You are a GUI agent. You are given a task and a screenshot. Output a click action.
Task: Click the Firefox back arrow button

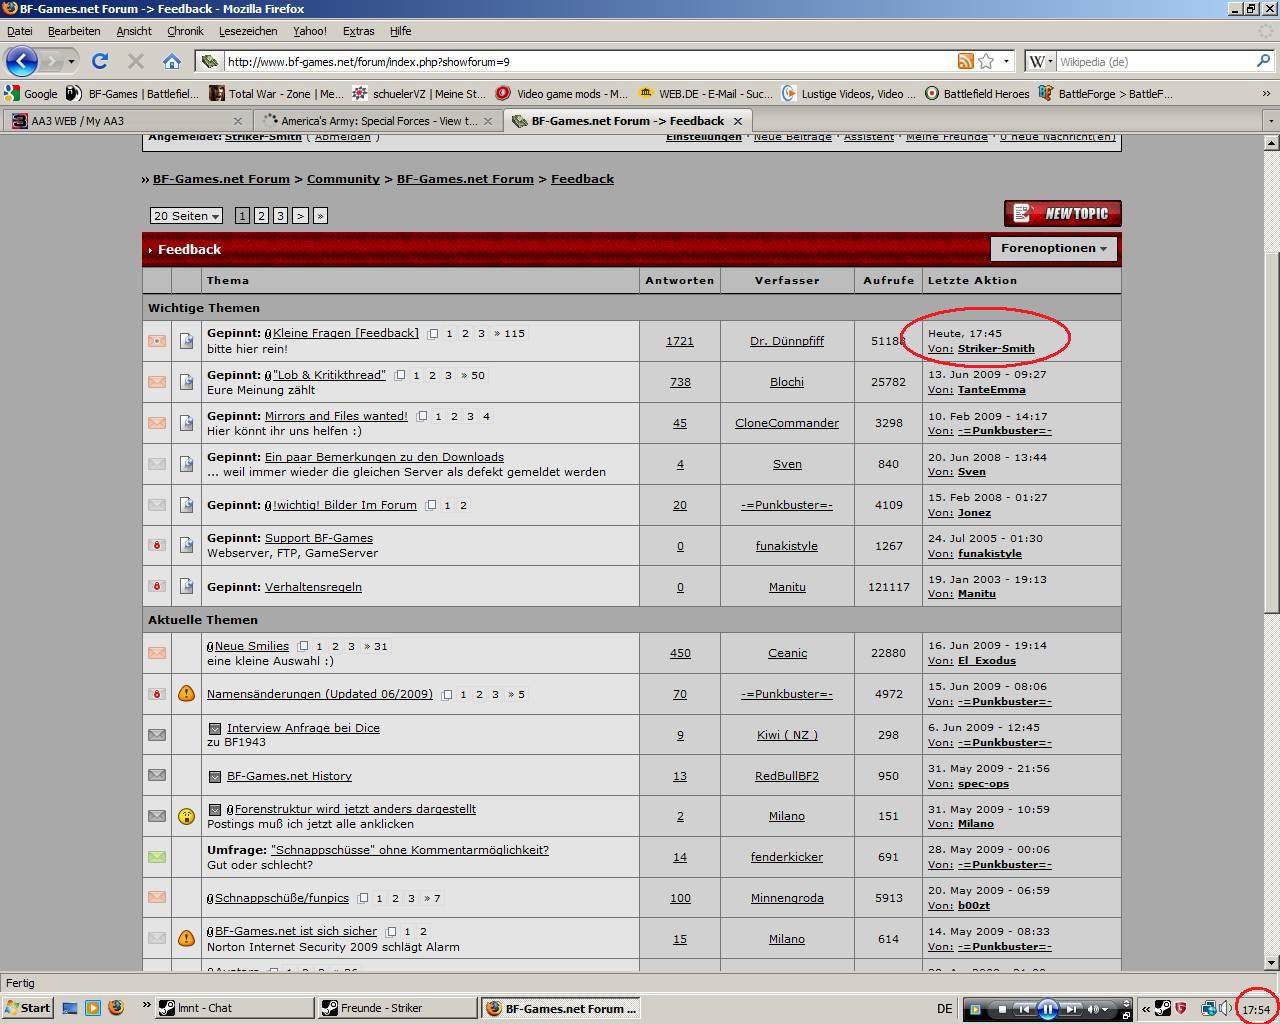click(x=21, y=61)
